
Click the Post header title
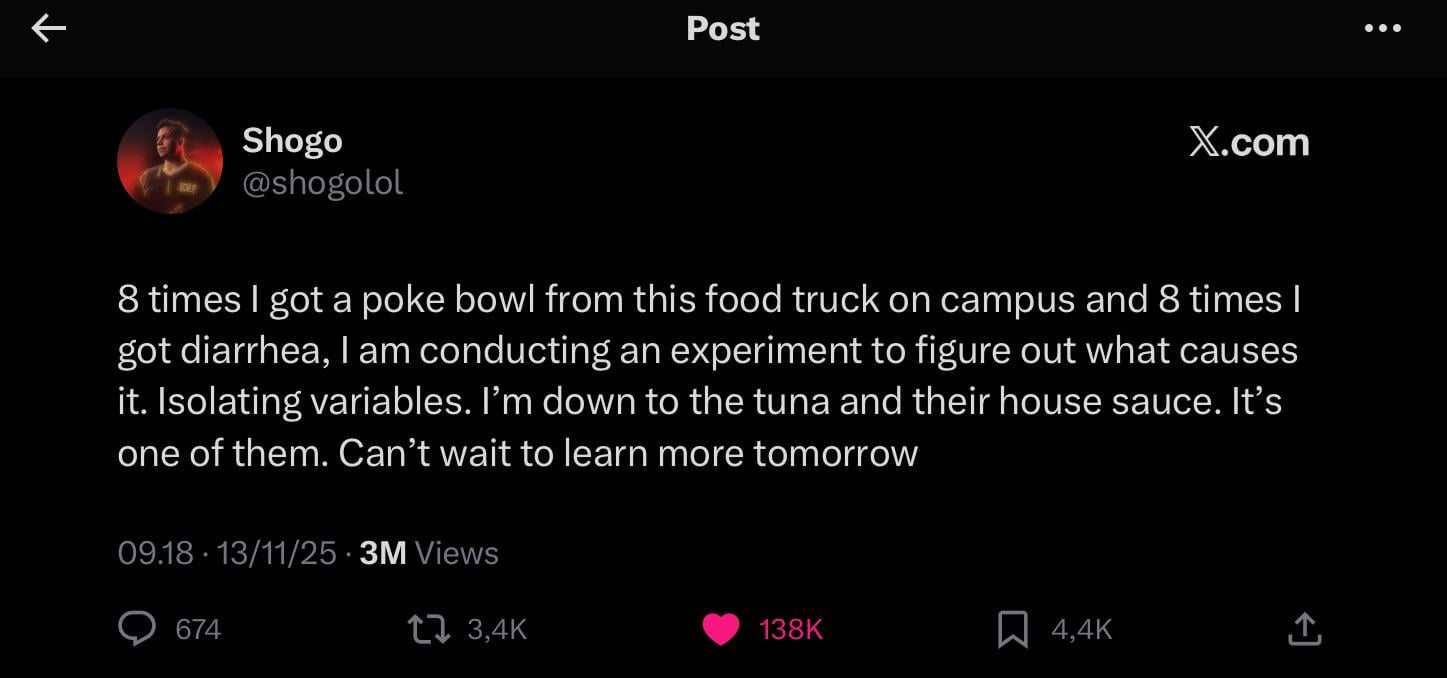point(723,29)
